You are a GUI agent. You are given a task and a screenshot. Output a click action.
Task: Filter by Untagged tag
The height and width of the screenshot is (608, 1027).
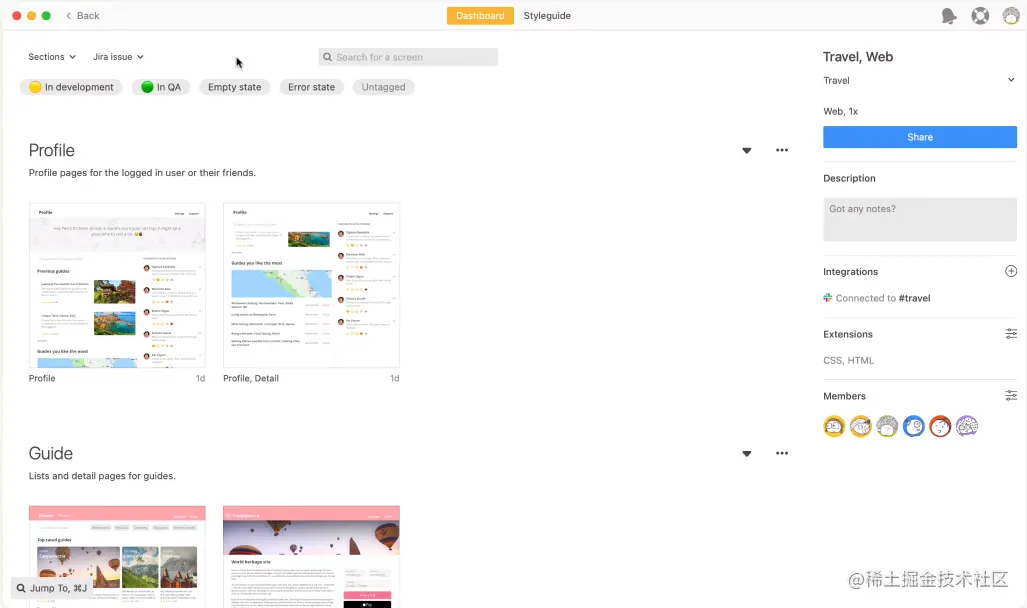[x=383, y=87]
